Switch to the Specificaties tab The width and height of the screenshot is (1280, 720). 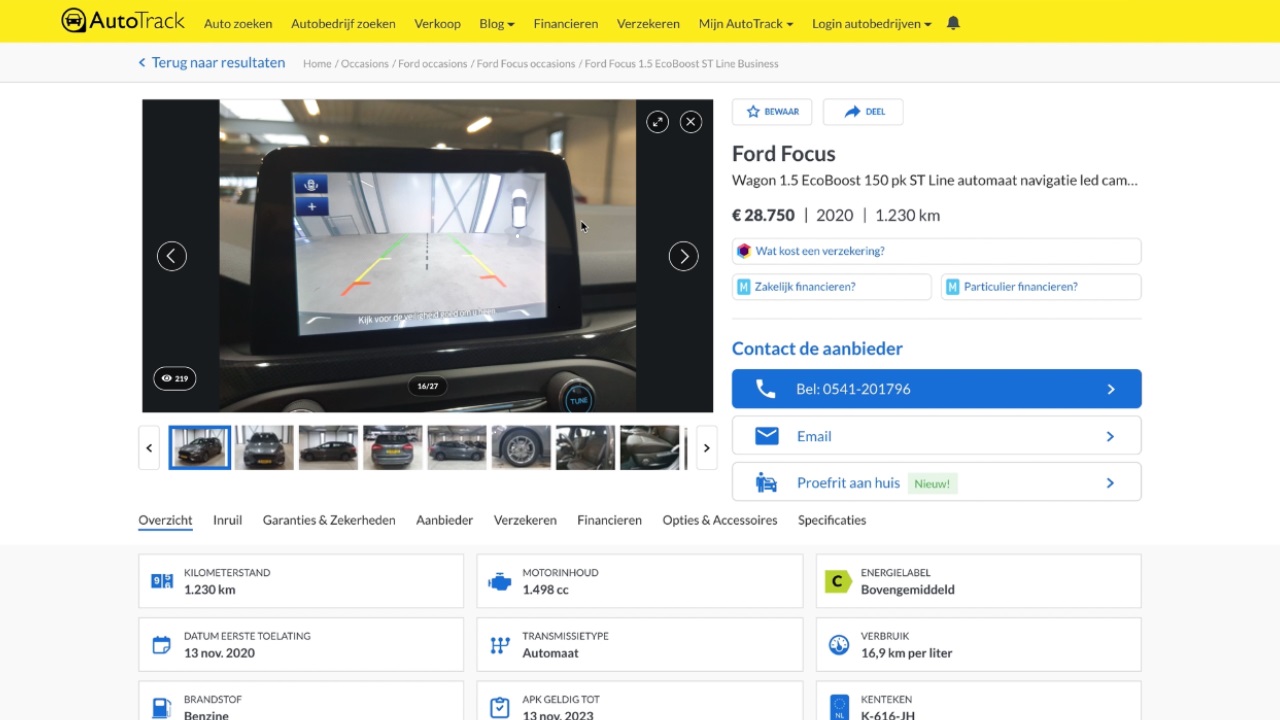[x=831, y=520]
